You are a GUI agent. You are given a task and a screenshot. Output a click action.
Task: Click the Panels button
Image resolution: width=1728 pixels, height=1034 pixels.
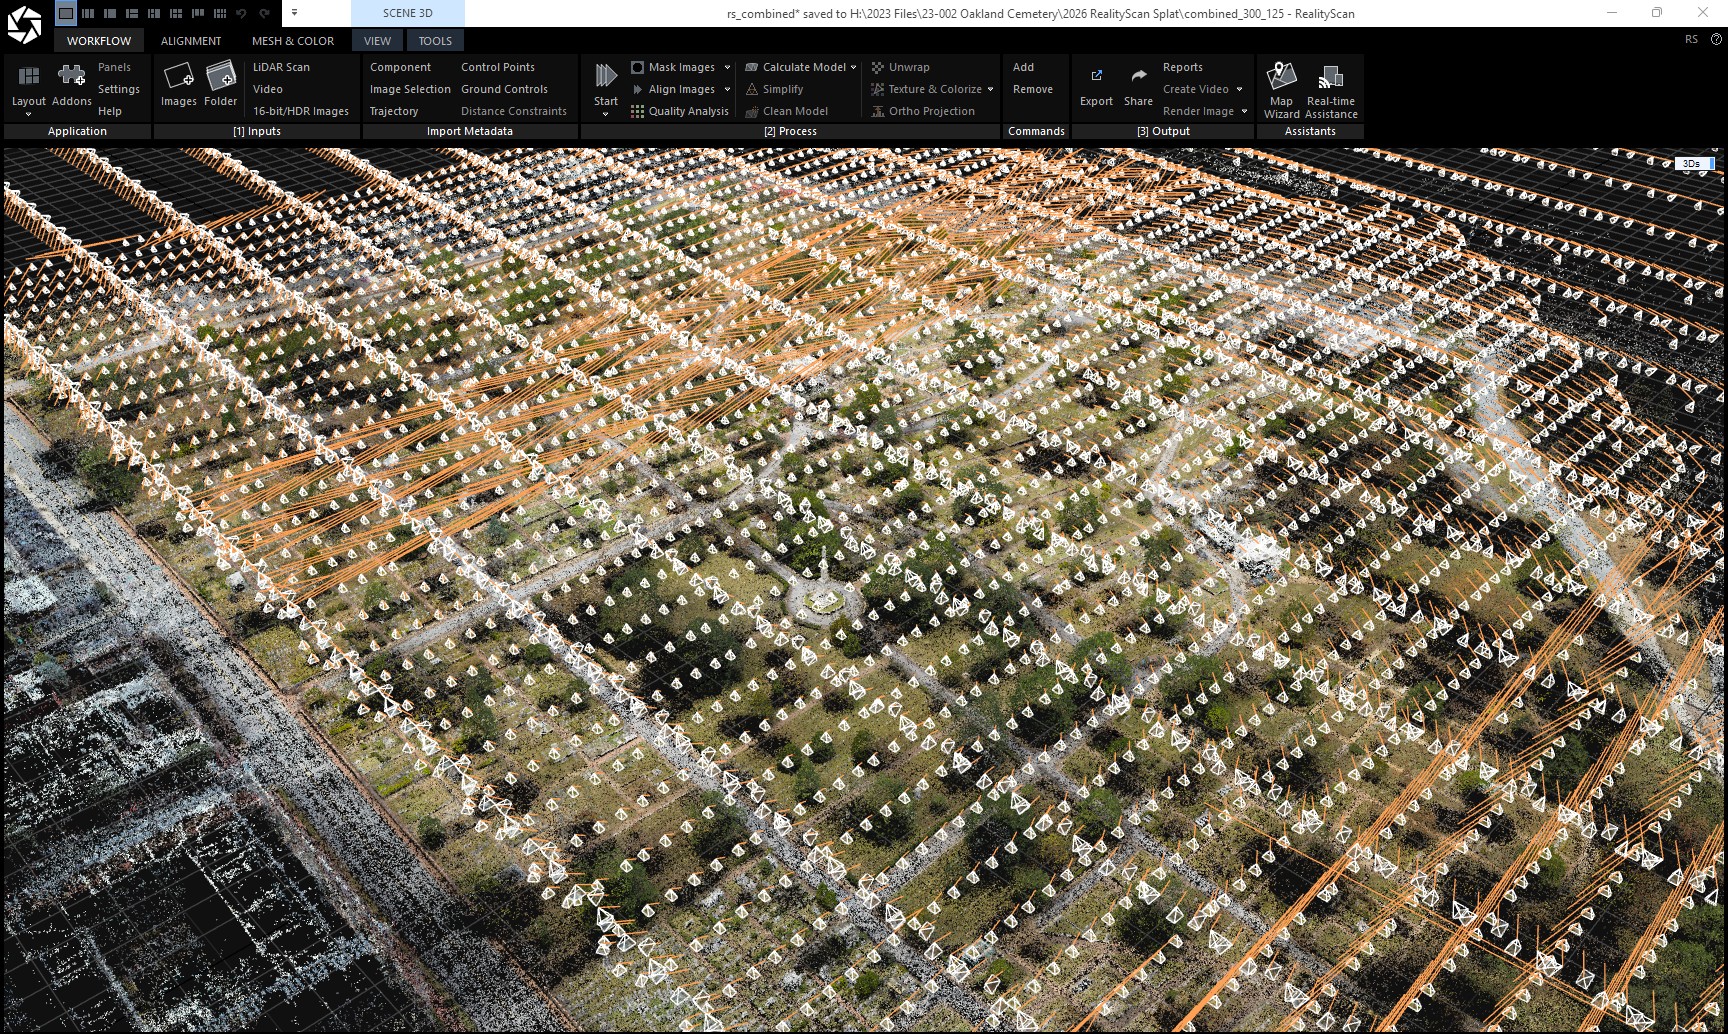(114, 67)
